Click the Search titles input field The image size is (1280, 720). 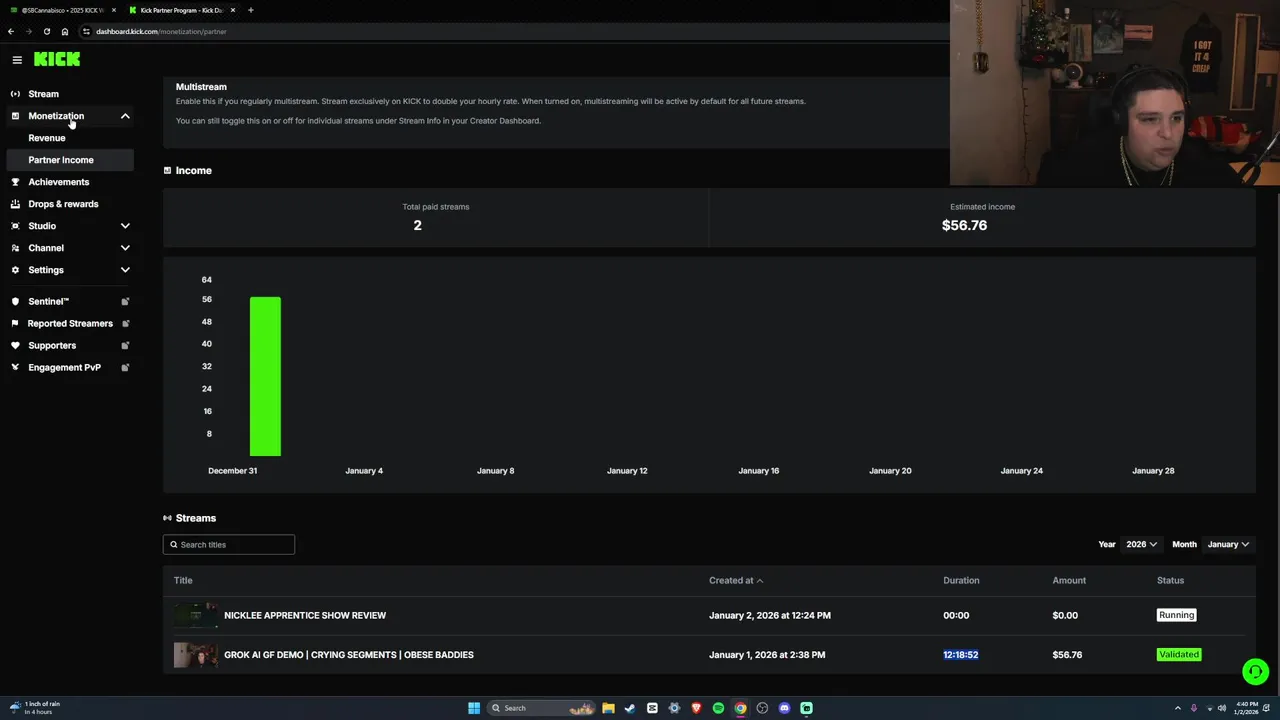[229, 544]
